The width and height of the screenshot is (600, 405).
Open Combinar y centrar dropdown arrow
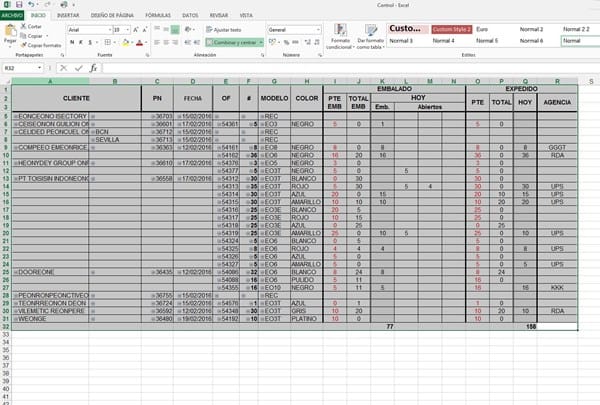point(261,42)
